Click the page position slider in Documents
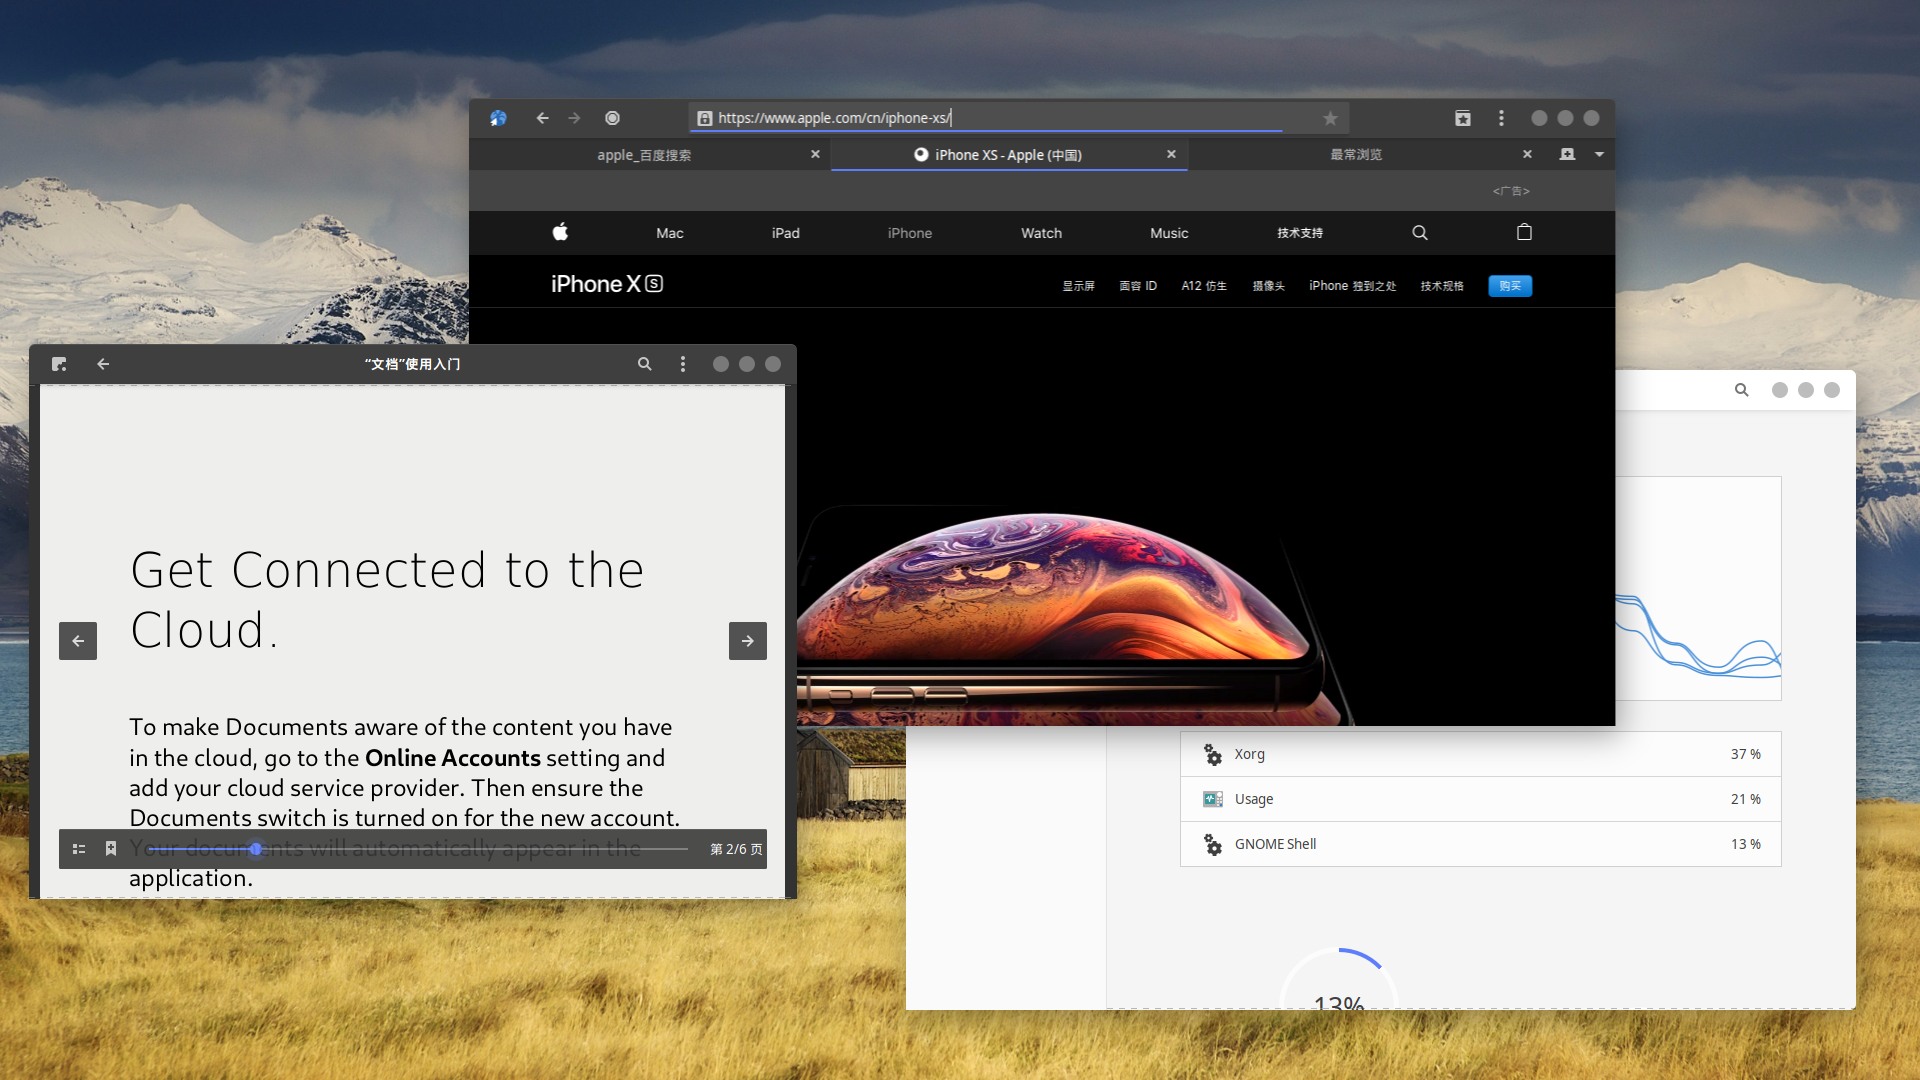Viewport: 1920px width, 1080px height. (418, 849)
